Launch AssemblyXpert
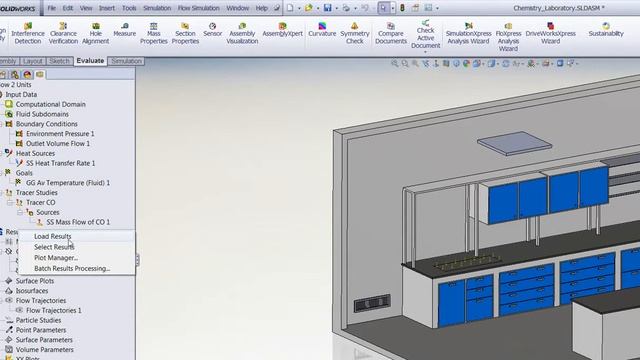The height and width of the screenshot is (360, 640). 282,30
